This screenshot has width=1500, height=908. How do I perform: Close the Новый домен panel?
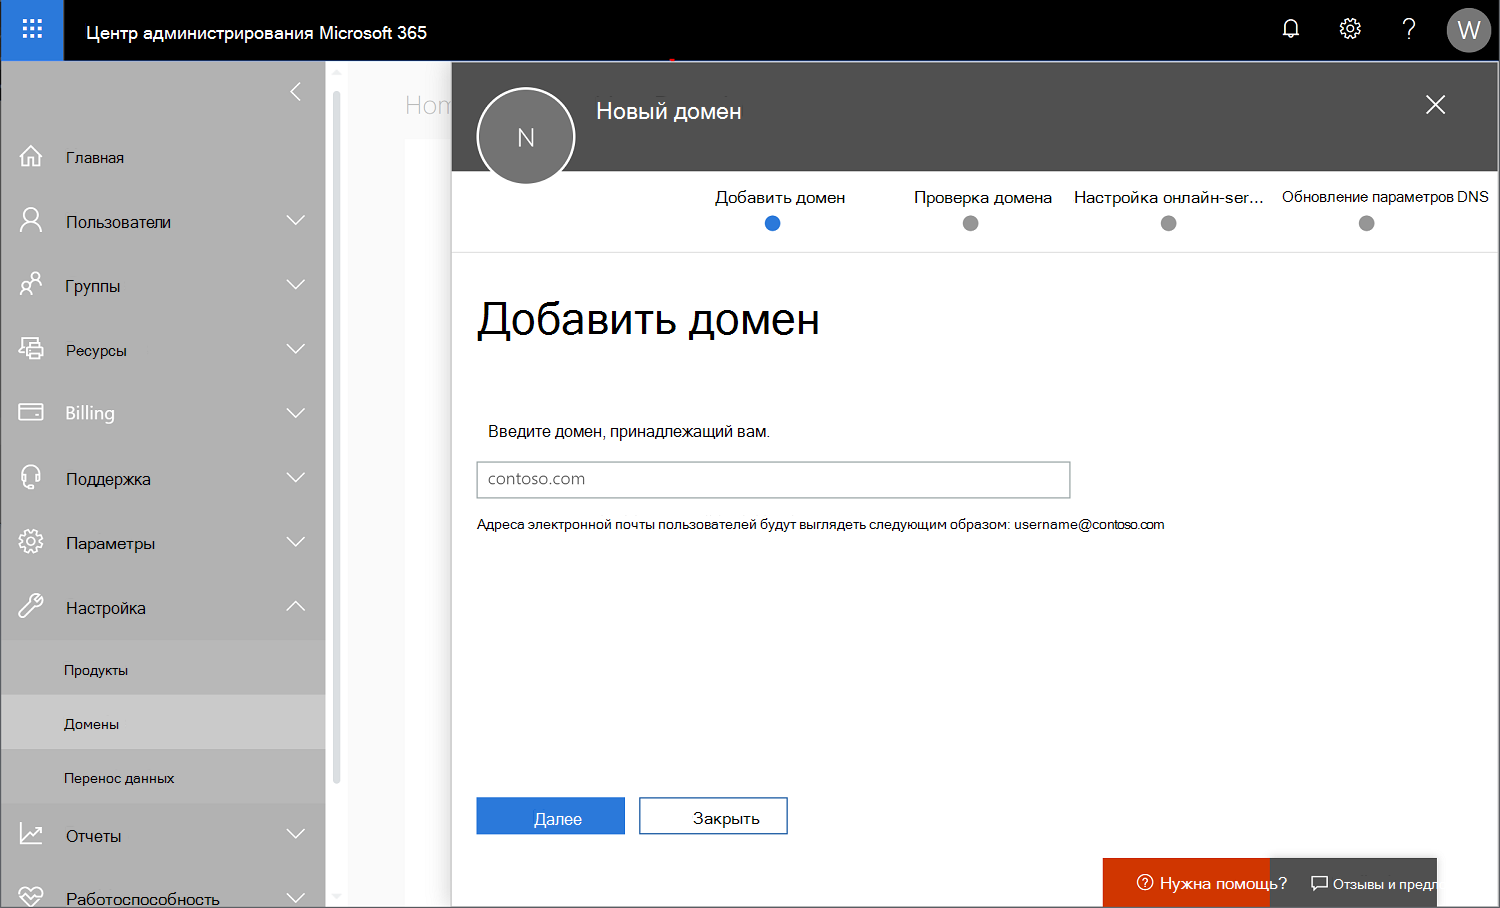1435,105
